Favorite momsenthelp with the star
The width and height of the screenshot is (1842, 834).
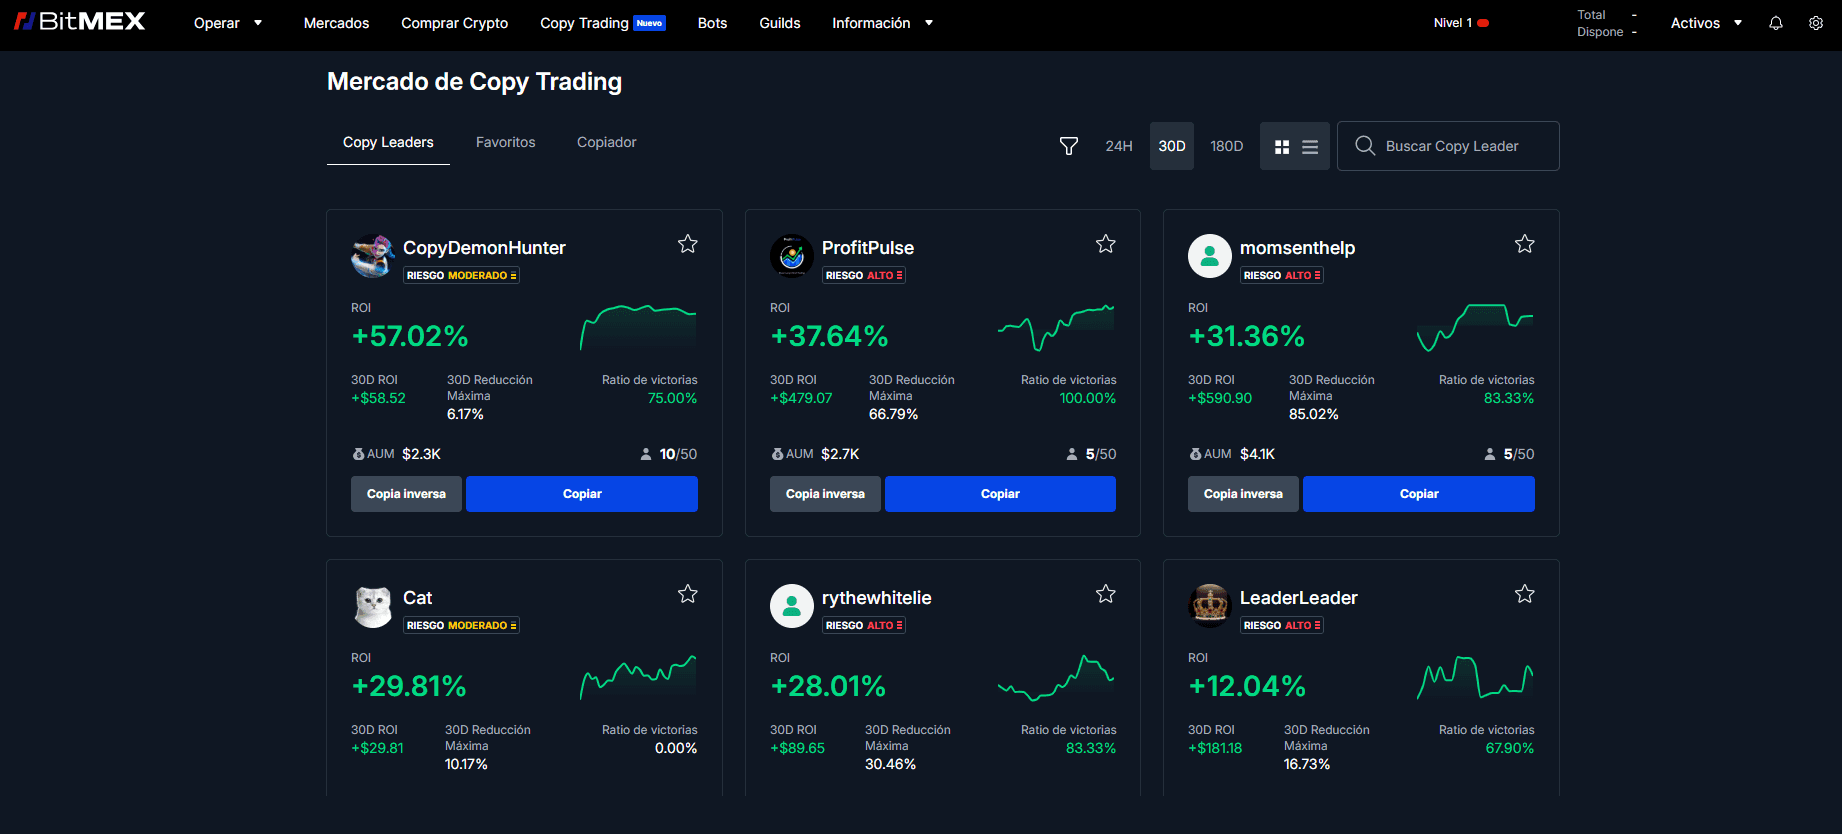[1525, 244]
